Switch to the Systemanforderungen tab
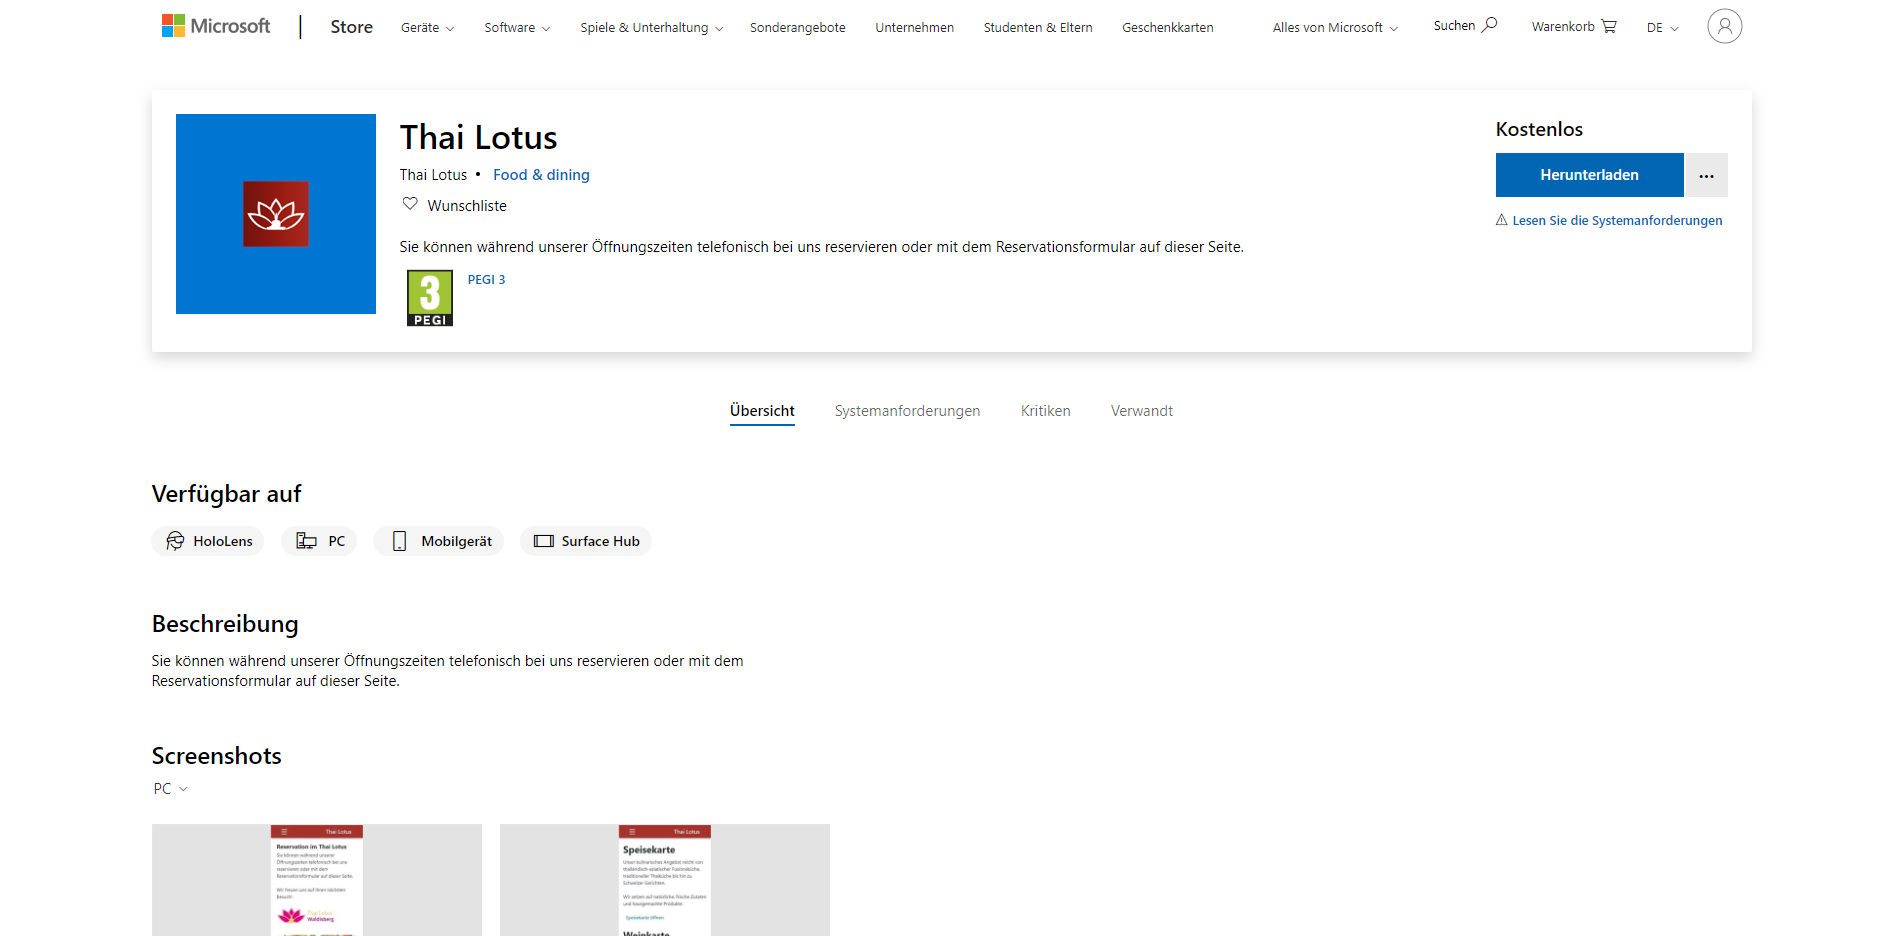This screenshot has width=1902, height=936. pyautogui.click(x=907, y=410)
